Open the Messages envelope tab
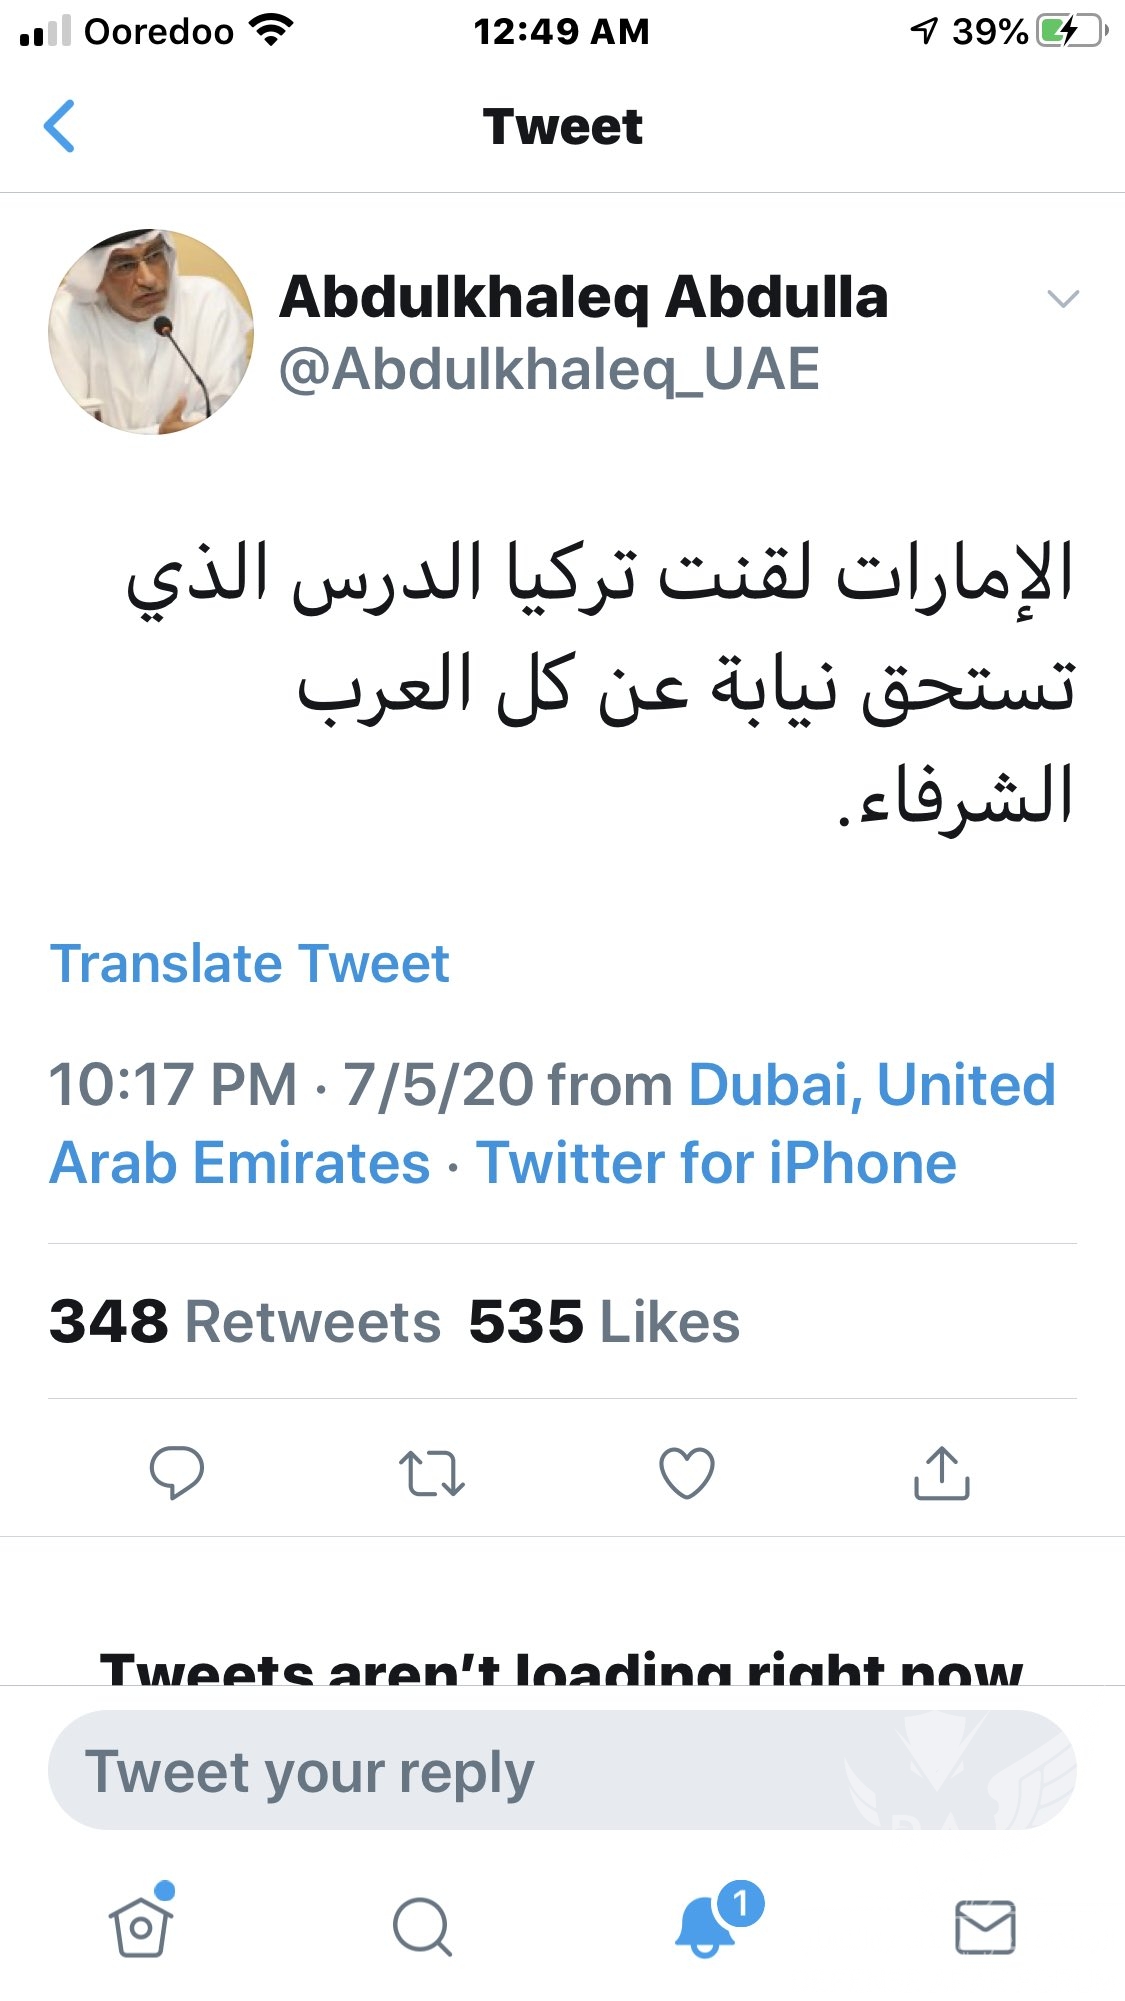Image resolution: width=1125 pixels, height=2001 pixels. click(985, 1926)
